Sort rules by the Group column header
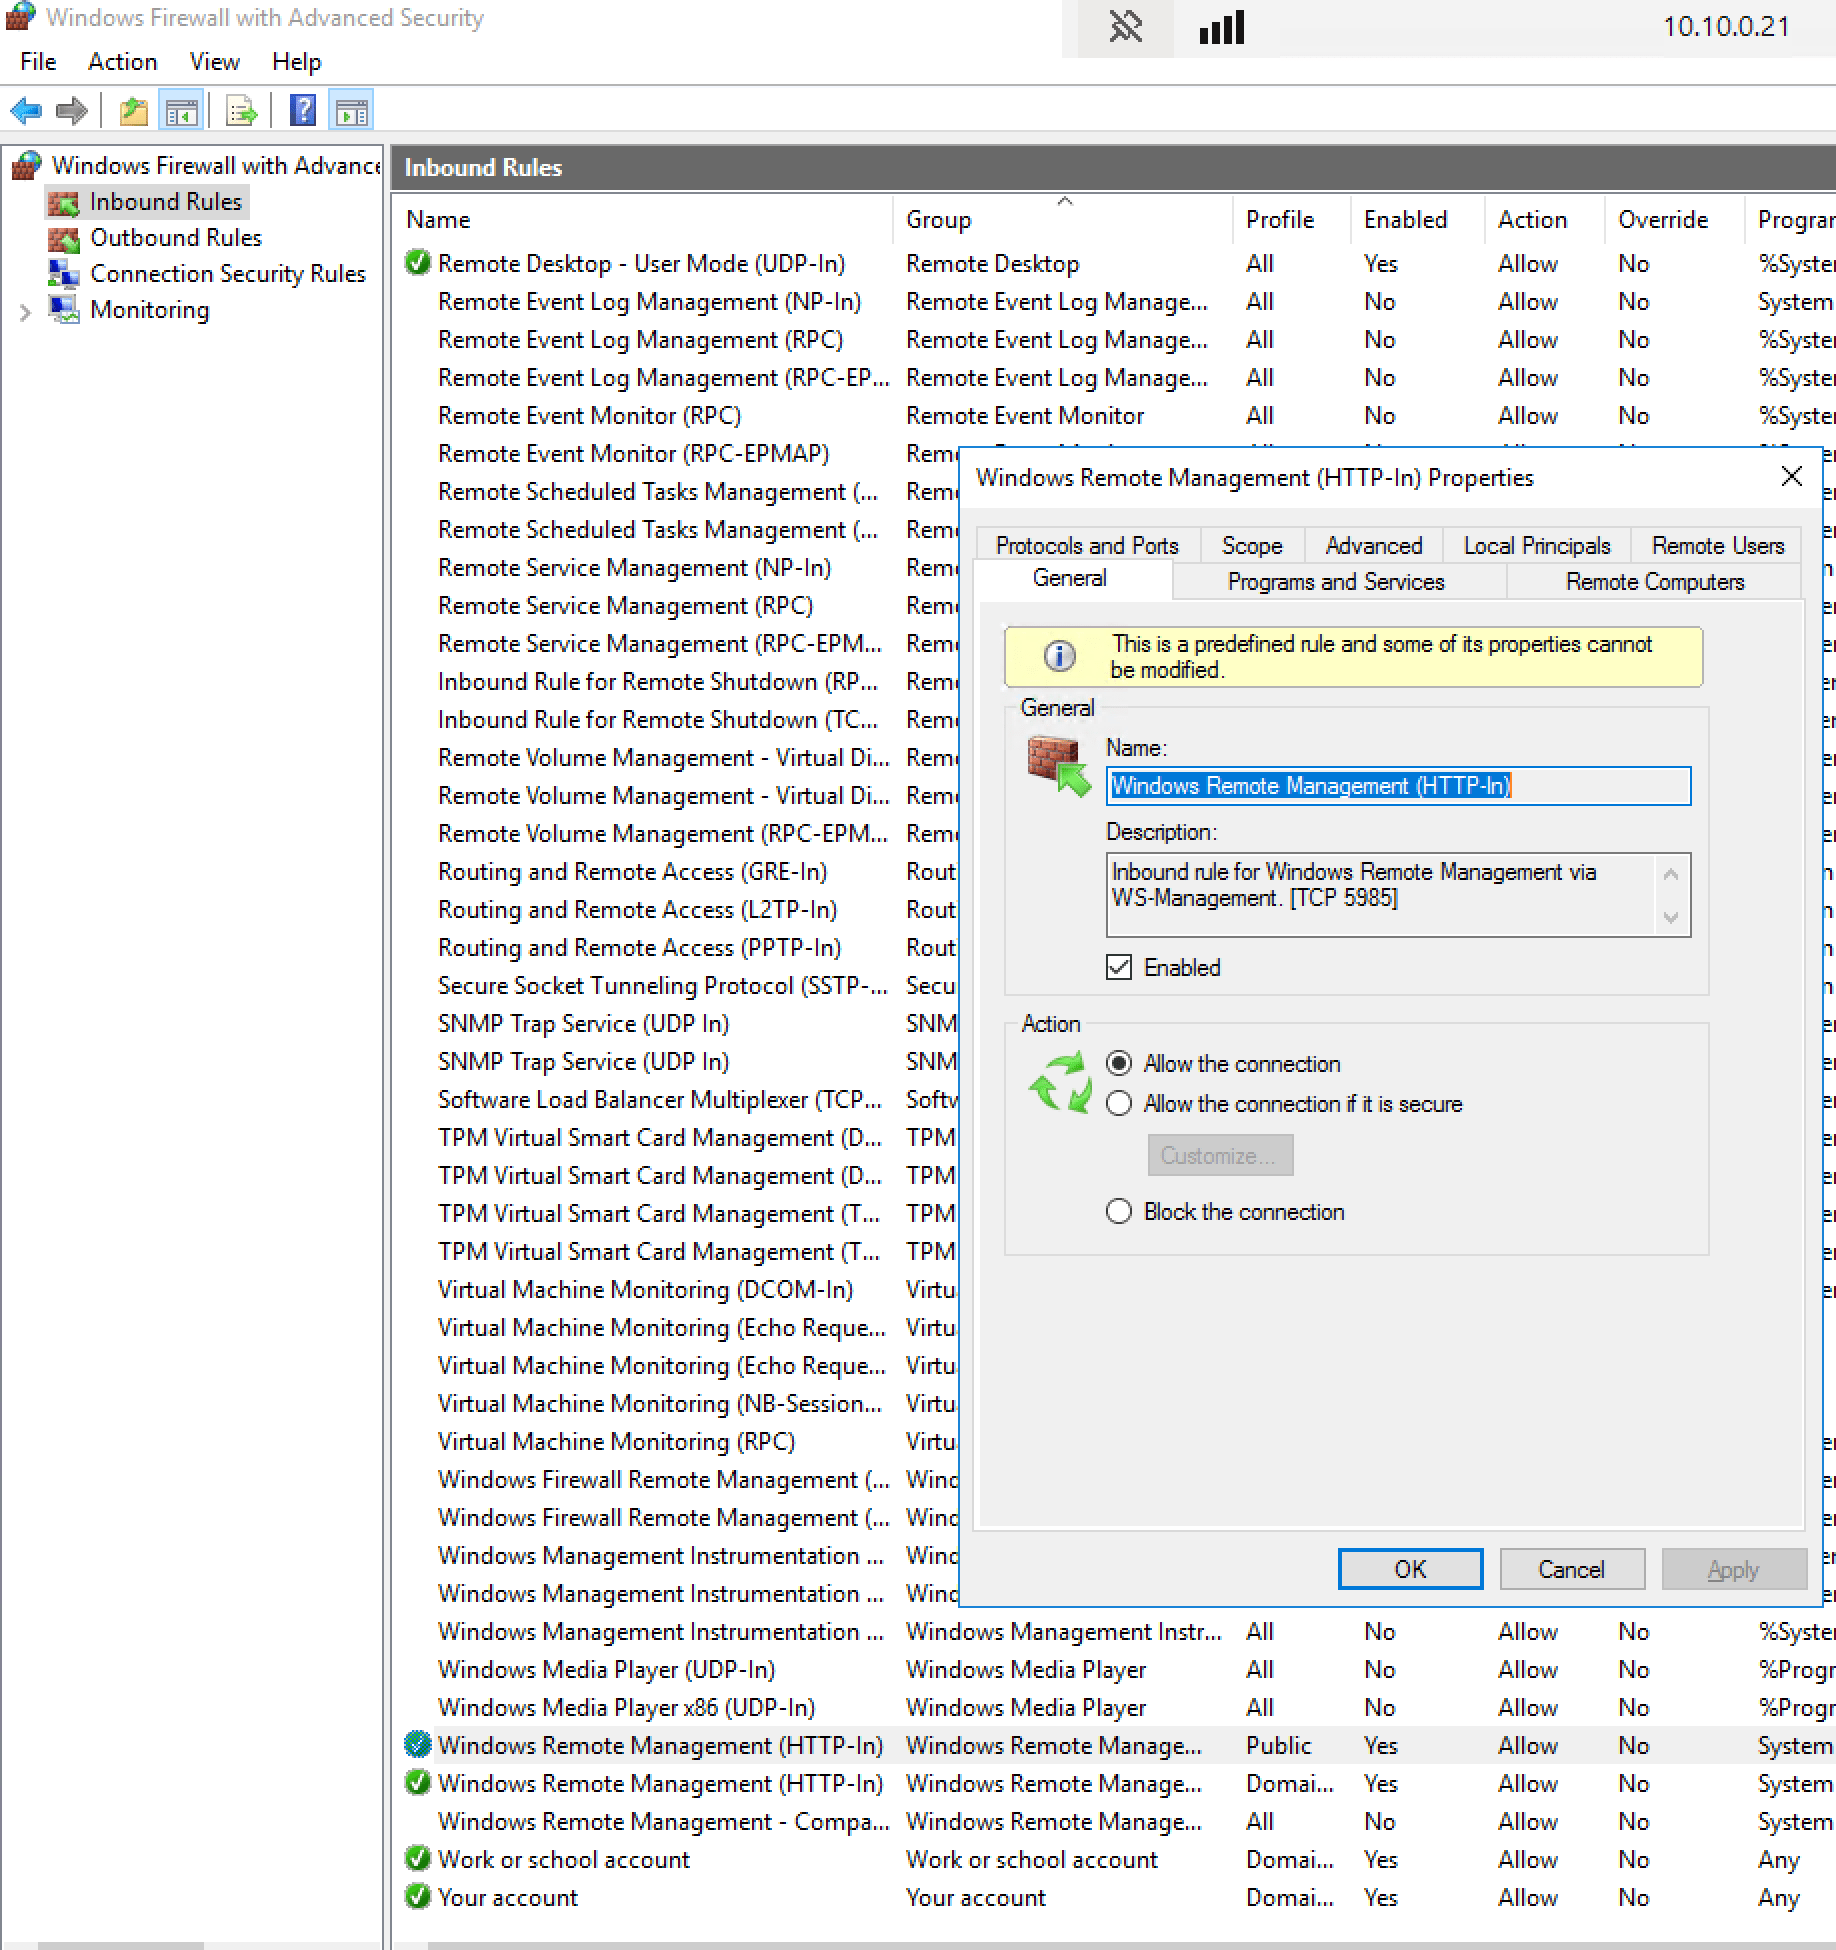This screenshot has width=1836, height=1950. [x=1062, y=219]
